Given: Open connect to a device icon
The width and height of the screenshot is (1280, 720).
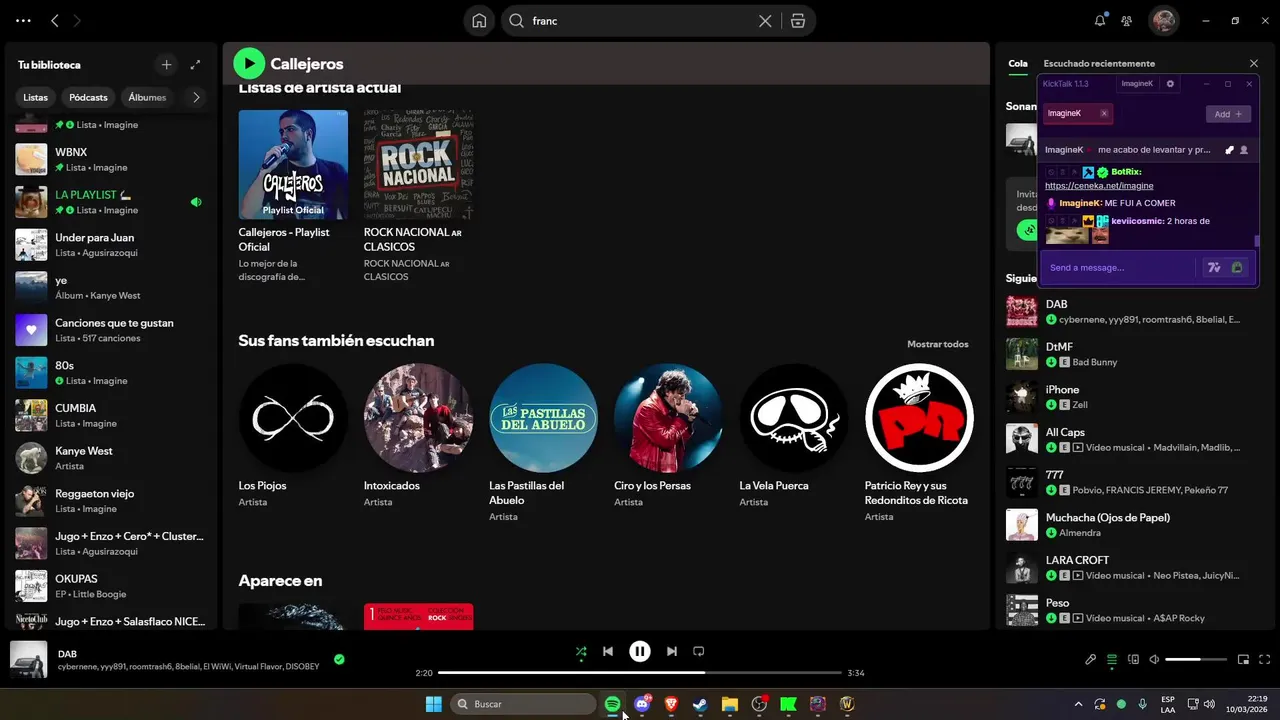Looking at the screenshot, I should point(1134,660).
